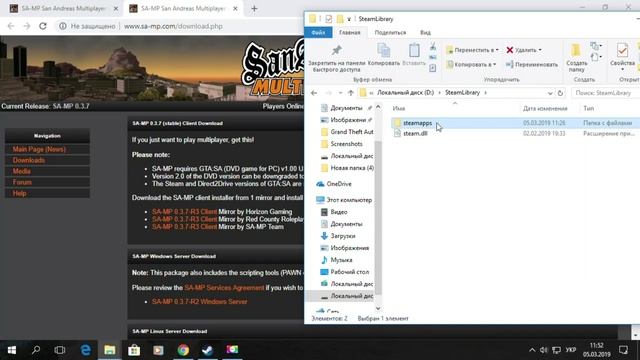Switch to Главная ribbon tab
This screenshot has height=360, width=640.
tap(349, 32)
